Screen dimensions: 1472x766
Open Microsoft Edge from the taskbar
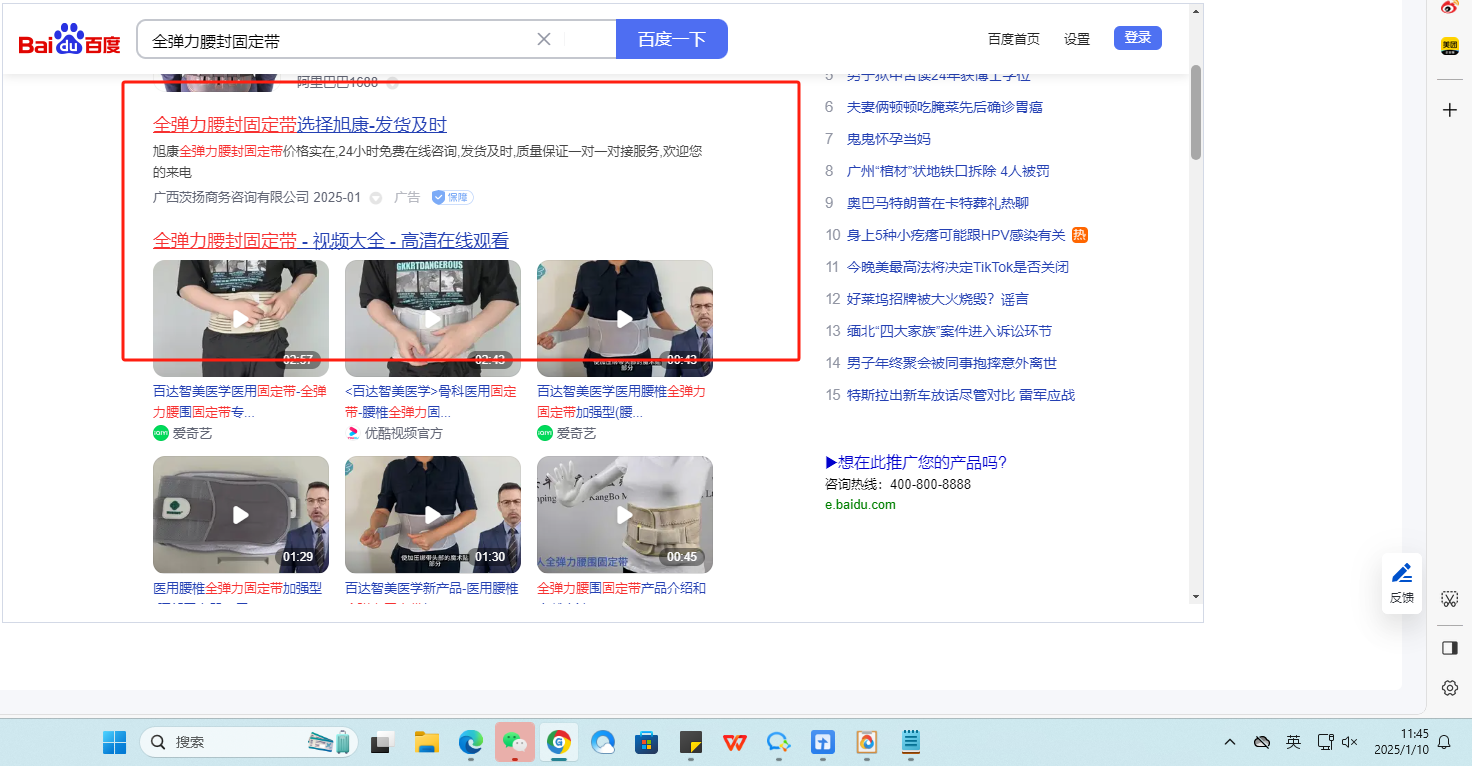pos(470,742)
